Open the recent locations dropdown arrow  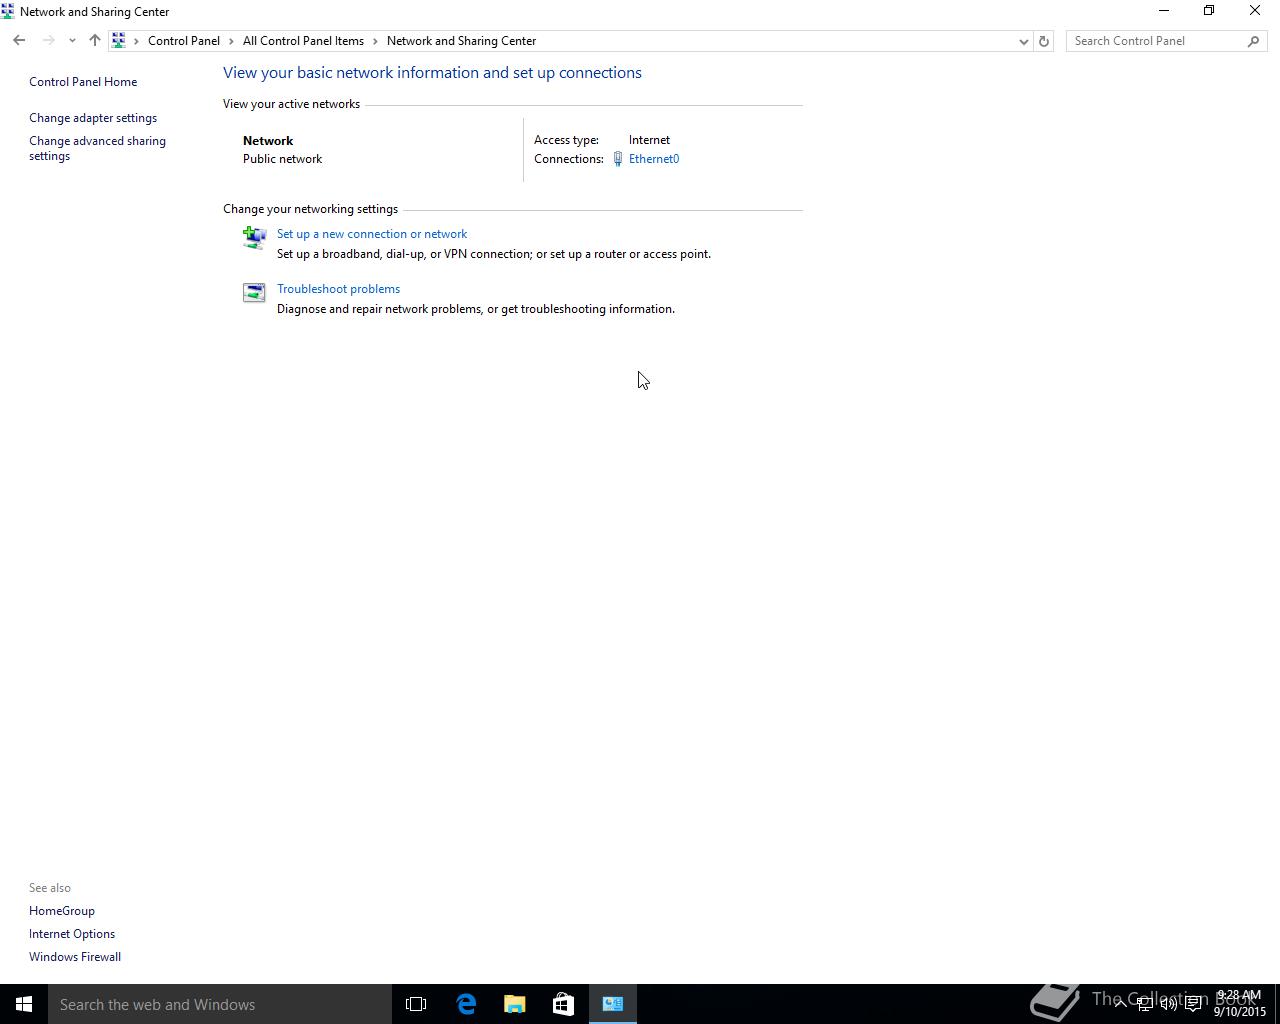point(72,41)
